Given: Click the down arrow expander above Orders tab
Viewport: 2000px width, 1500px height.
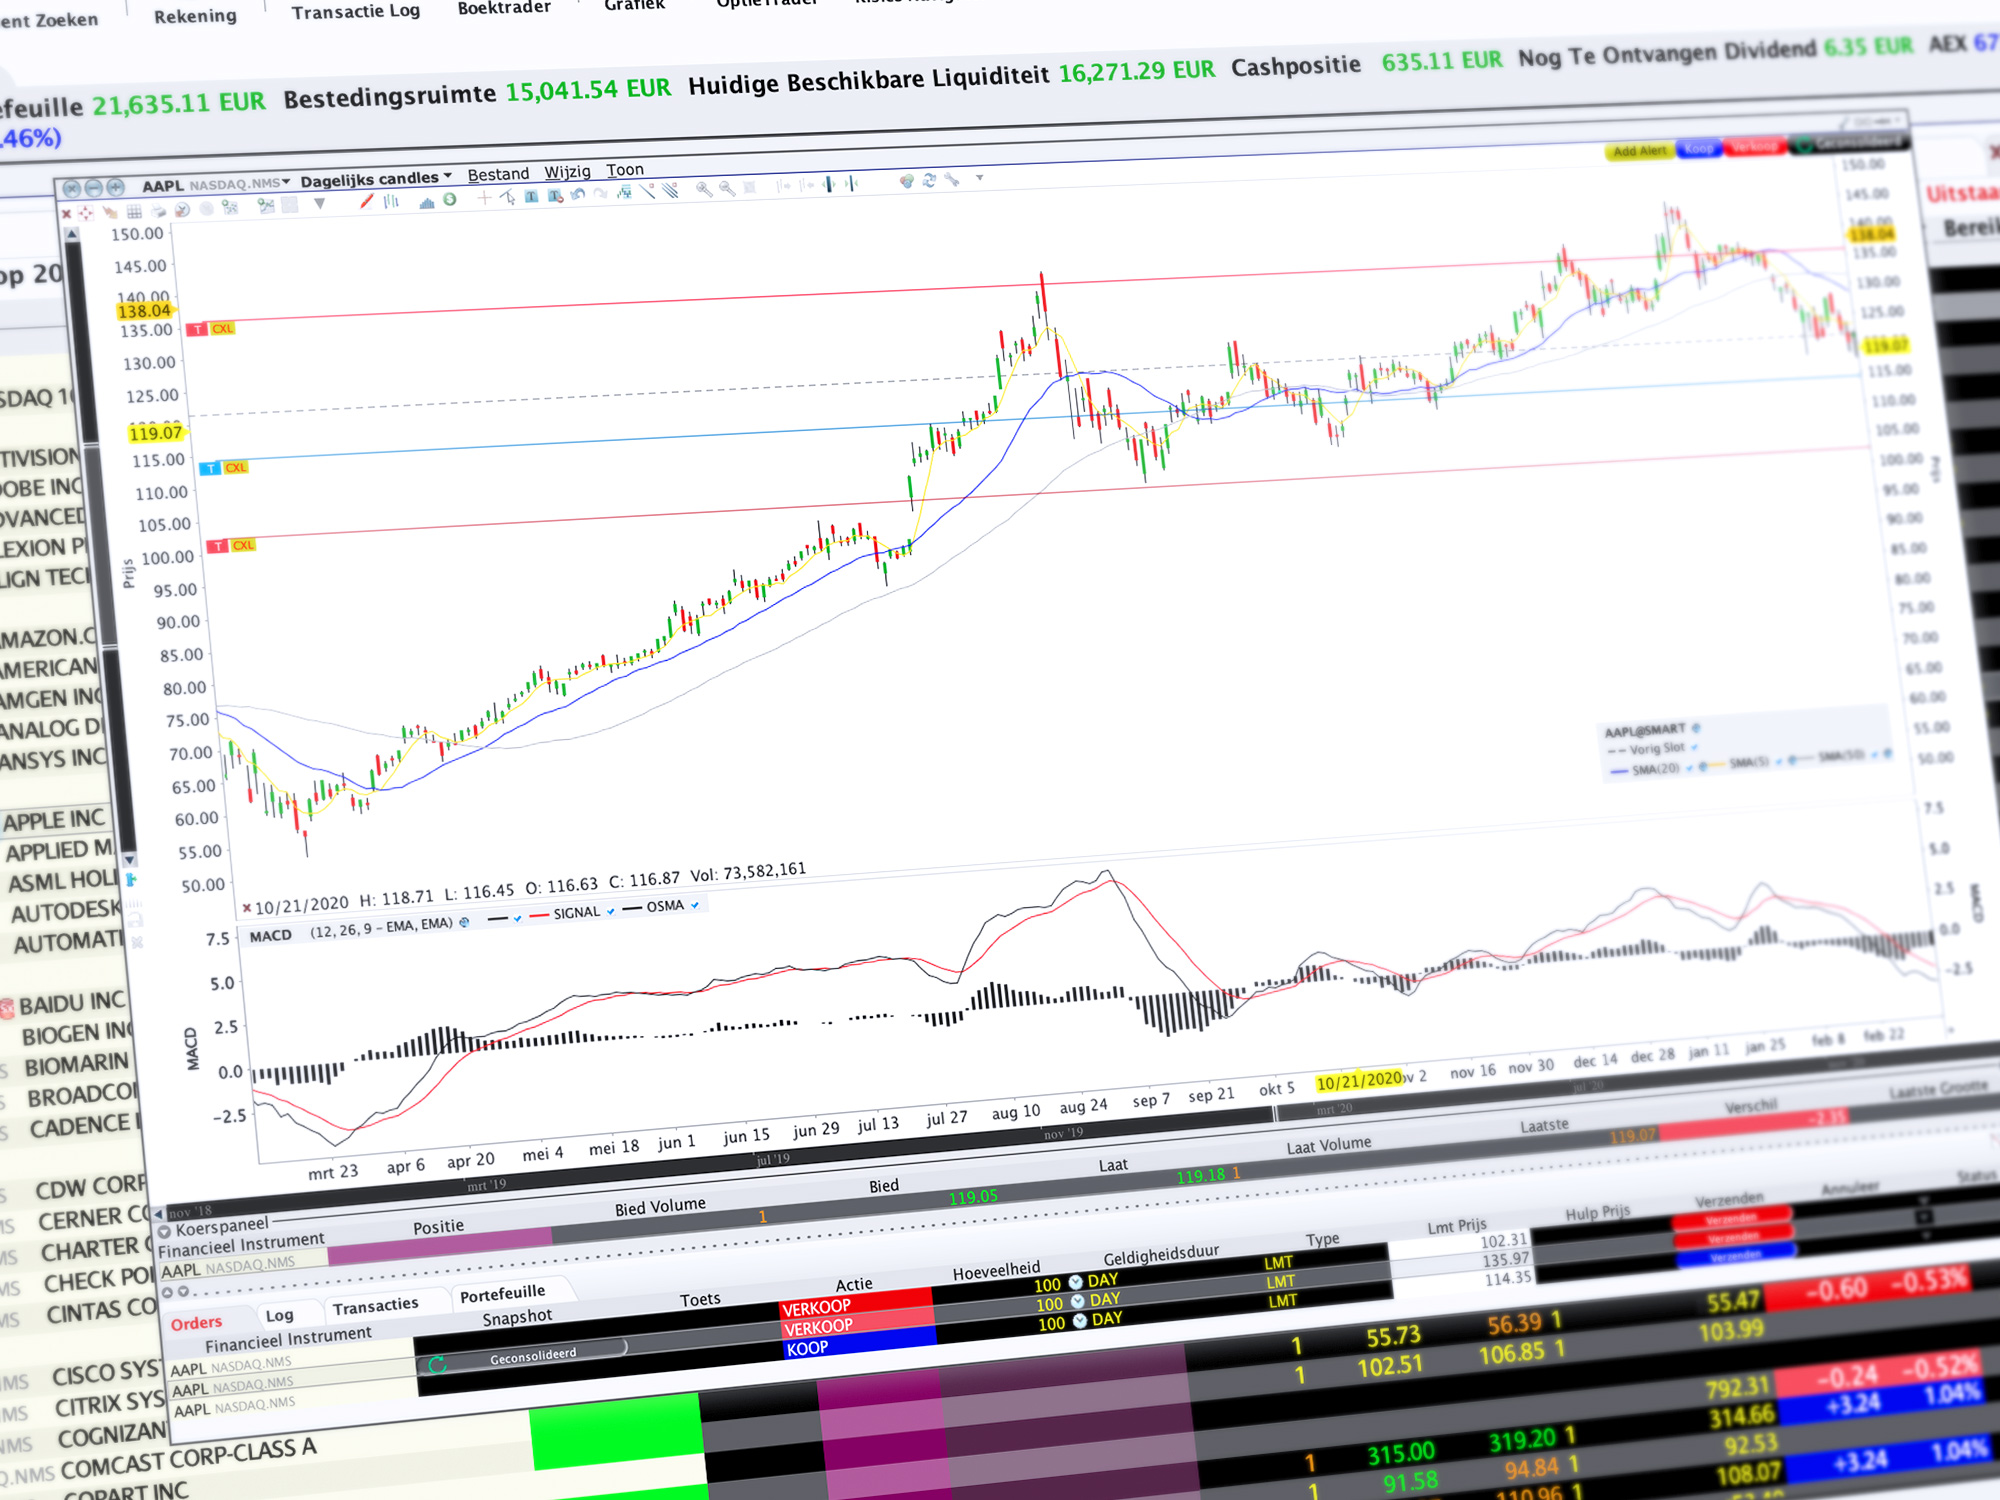Looking at the screenshot, I should tap(183, 1291).
